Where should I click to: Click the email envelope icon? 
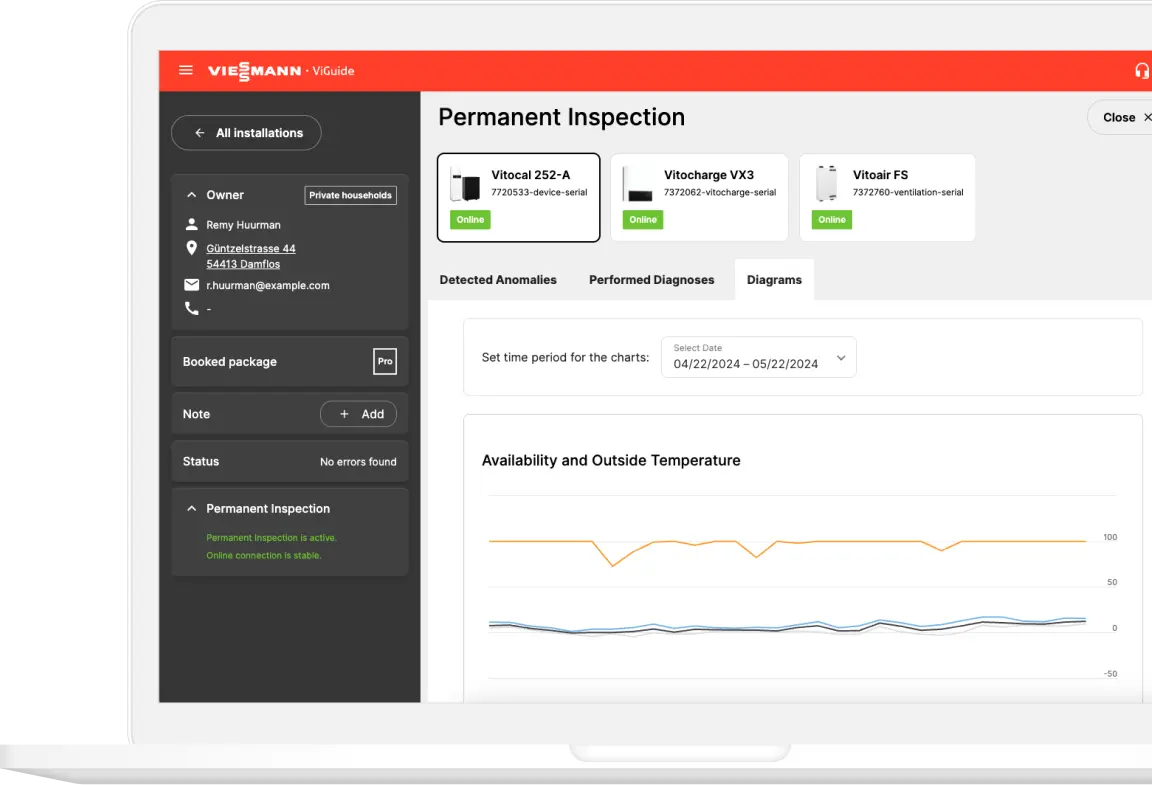tap(192, 285)
